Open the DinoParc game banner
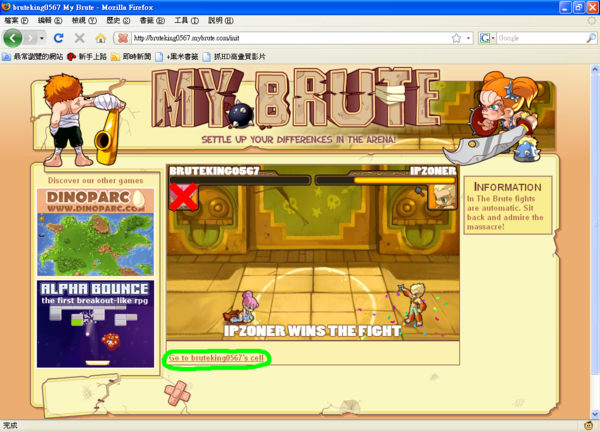 (x=96, y=232)
